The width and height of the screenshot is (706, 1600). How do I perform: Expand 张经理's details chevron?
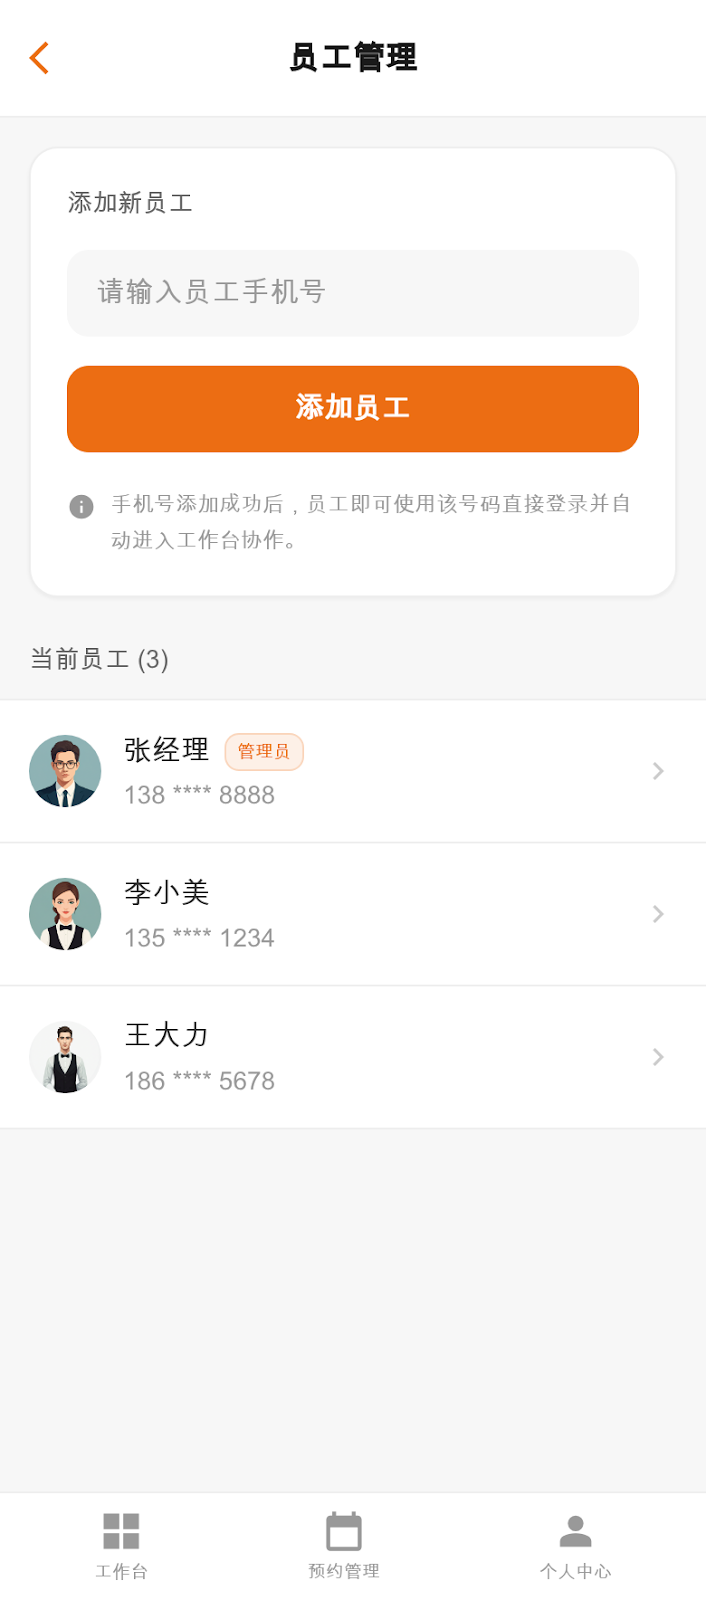(x=658, y=771)
